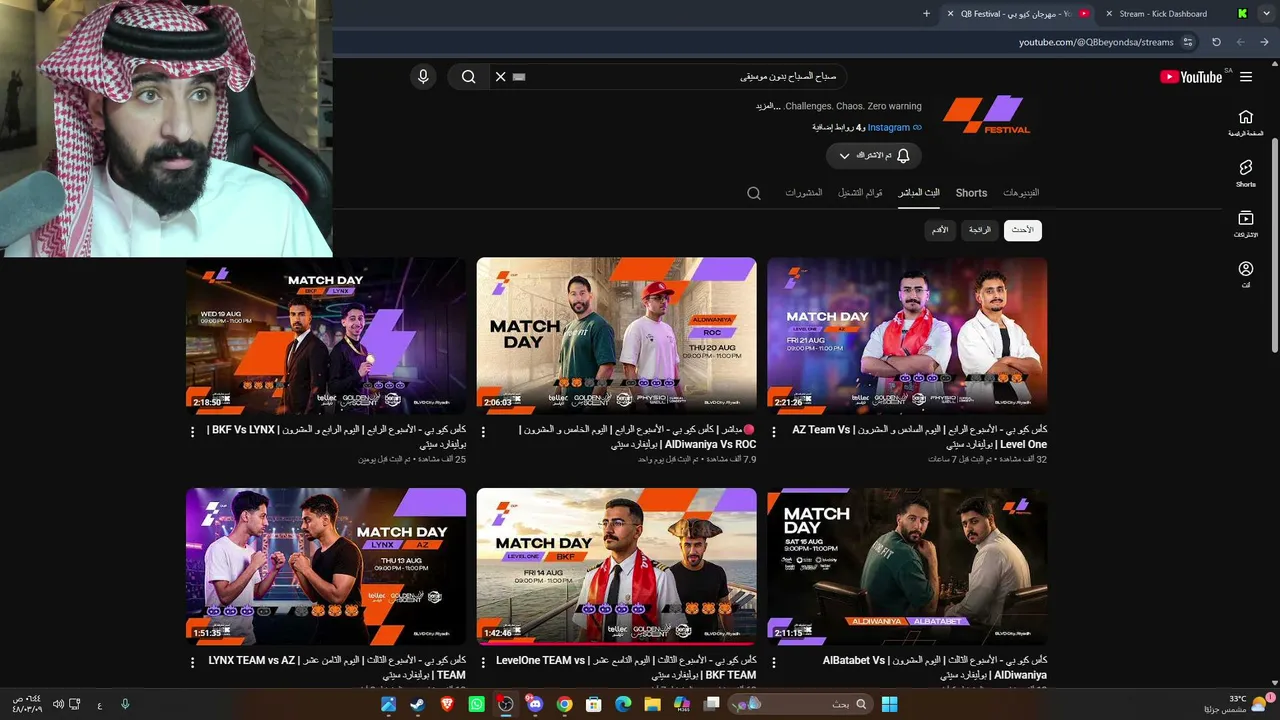Open Microsoft Store from the taskbar

[x=593, y=704]
